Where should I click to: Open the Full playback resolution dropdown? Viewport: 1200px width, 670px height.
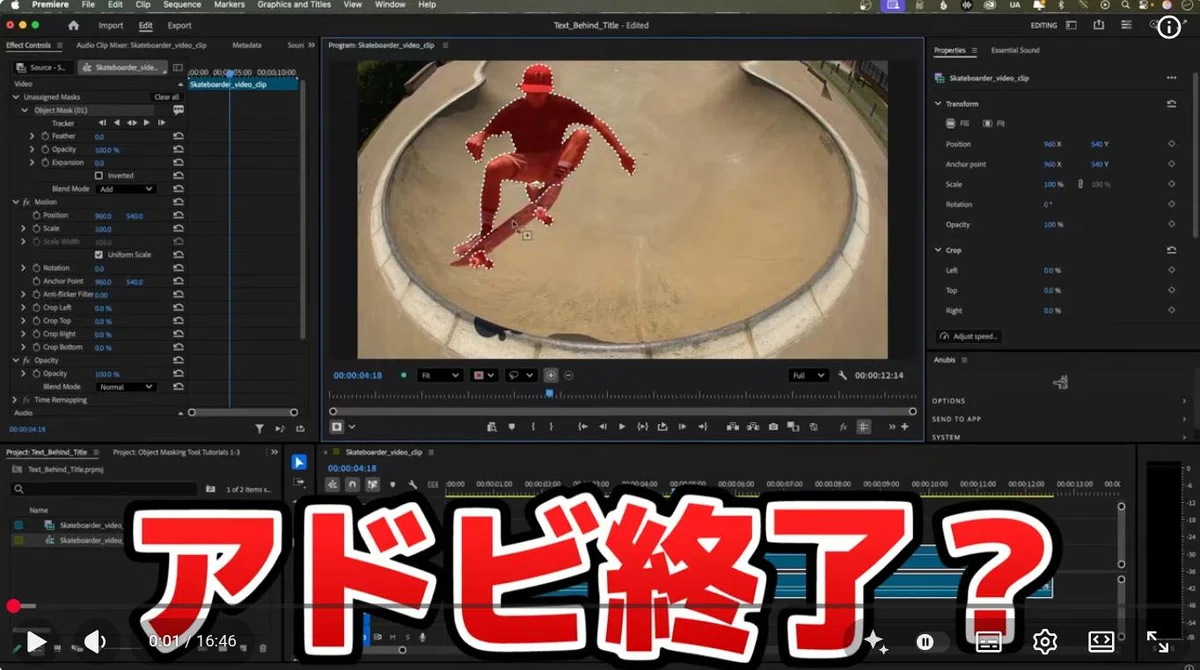coord(808,375)
